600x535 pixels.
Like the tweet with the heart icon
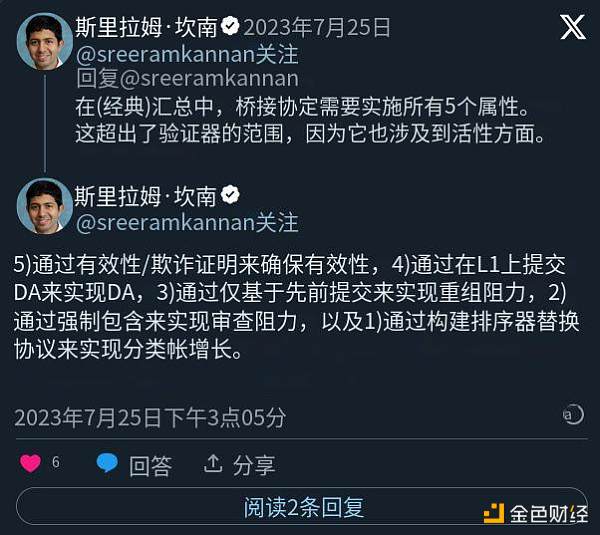31,463
